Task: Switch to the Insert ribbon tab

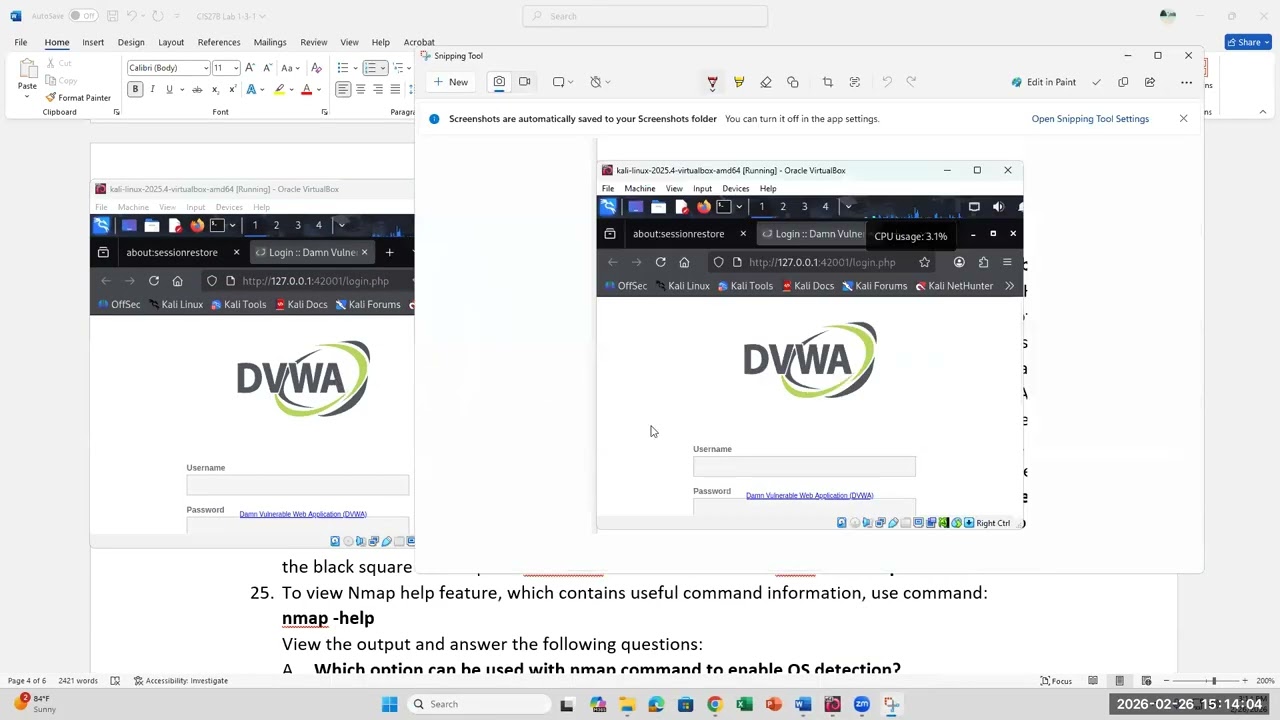Action: [93, 42]
